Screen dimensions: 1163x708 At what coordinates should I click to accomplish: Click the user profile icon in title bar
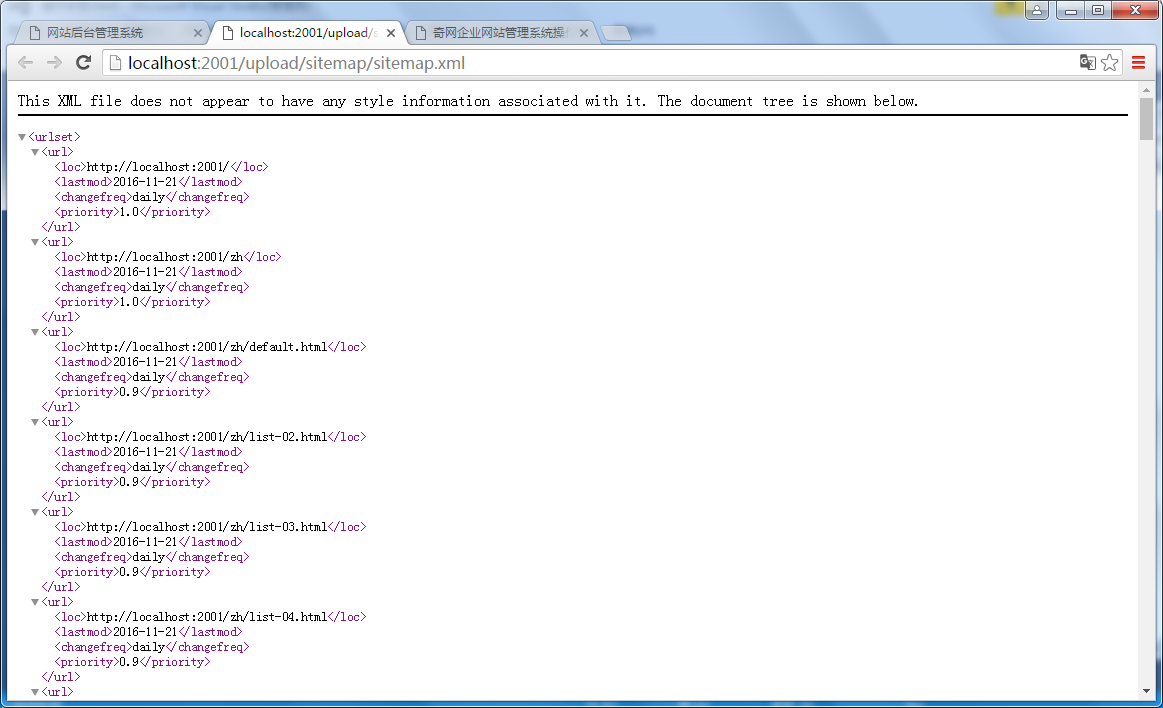[x=1037, y=10]
